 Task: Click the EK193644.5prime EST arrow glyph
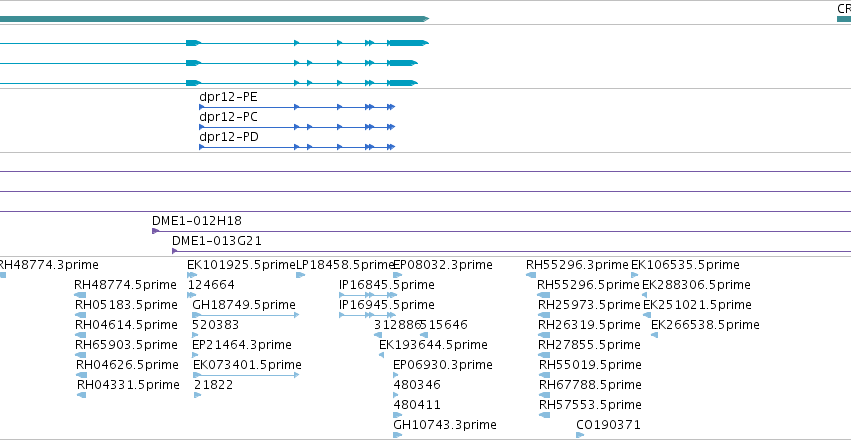382,355
